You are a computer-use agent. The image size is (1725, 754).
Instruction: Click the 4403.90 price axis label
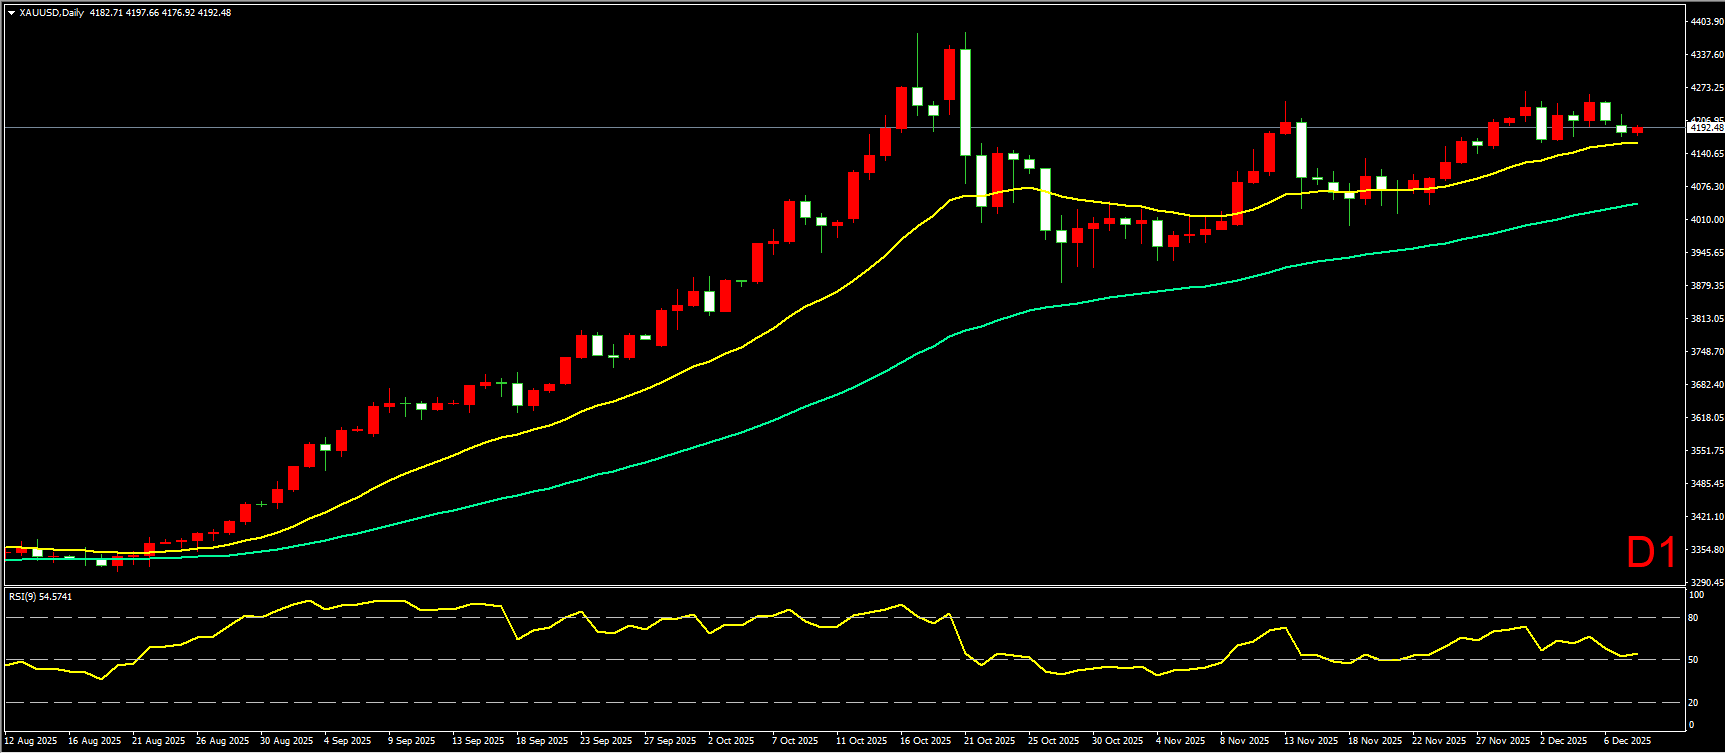click(1706, 22)
